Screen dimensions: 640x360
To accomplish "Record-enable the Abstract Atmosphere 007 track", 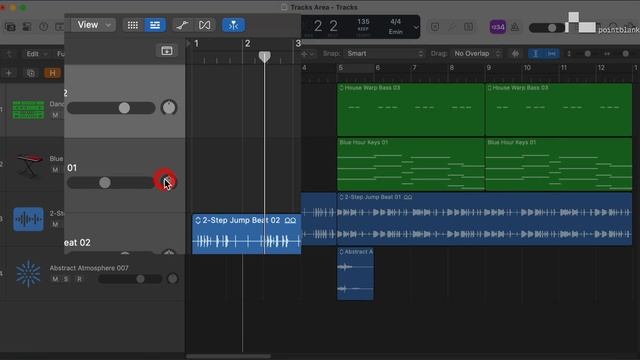I will 79,279.
